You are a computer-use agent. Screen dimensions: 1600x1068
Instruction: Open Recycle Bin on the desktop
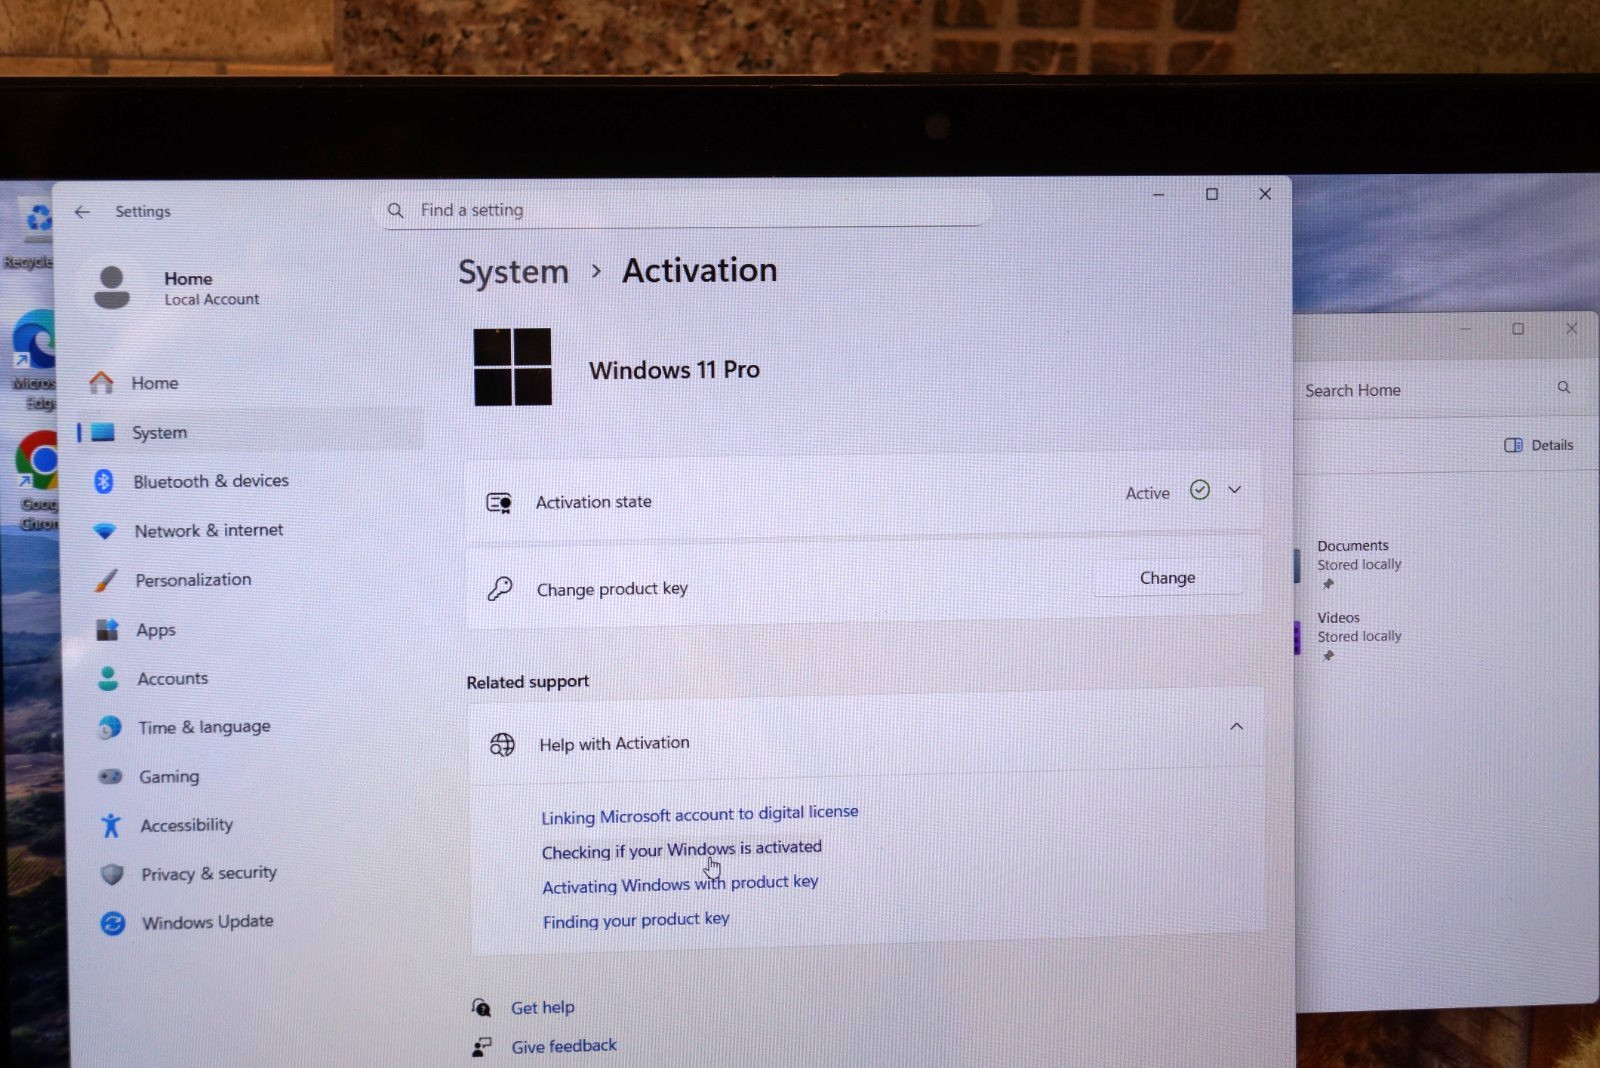(30, 232)
